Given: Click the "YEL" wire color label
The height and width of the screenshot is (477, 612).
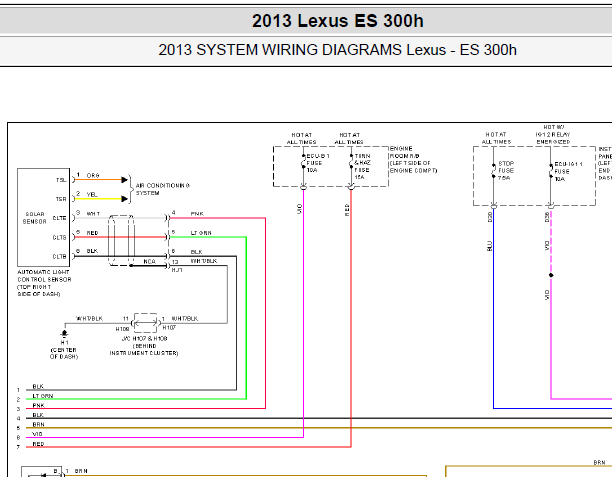Looking at the screenshot, I should tap(92, 194).
